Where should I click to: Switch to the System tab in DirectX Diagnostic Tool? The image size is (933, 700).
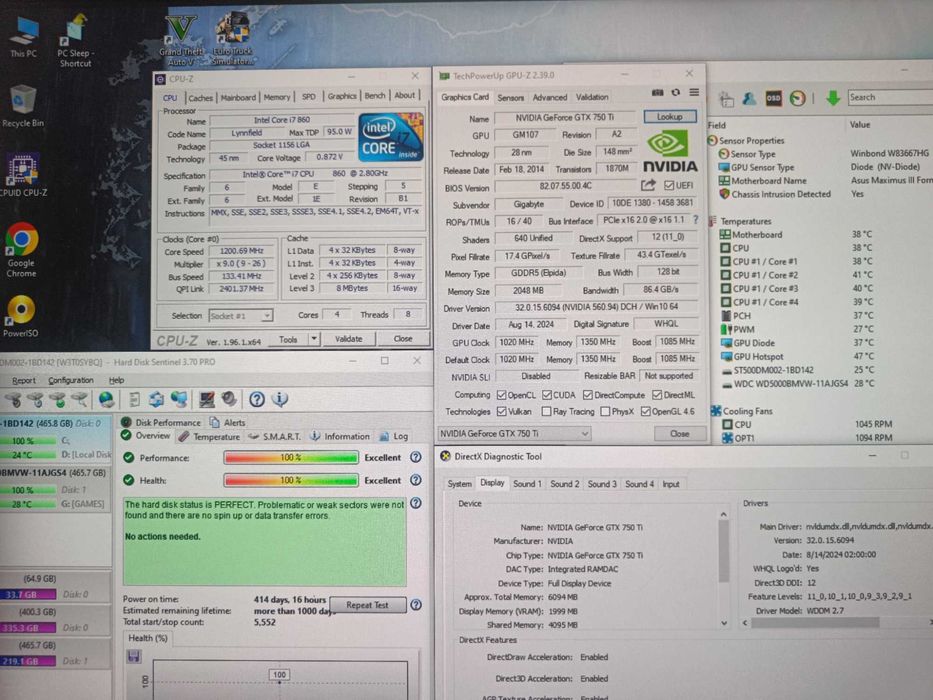[x=459, y=484]
